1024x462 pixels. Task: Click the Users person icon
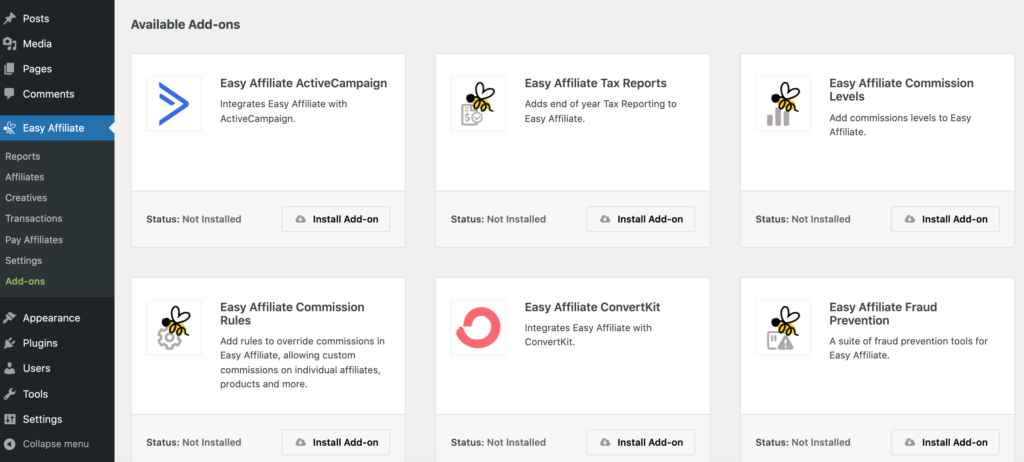point(9,369)
